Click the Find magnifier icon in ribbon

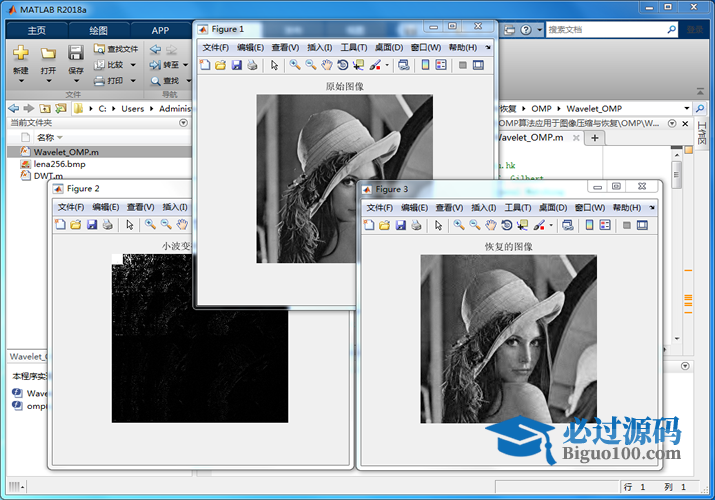click(155, 81)
